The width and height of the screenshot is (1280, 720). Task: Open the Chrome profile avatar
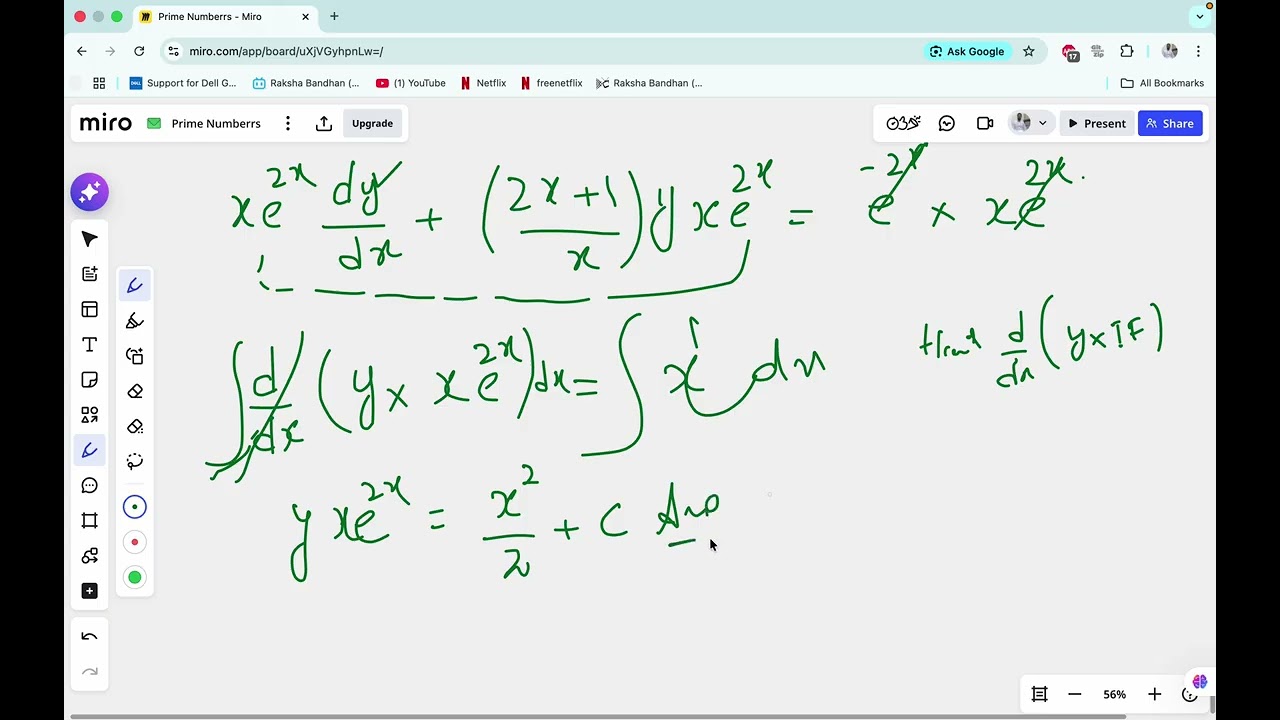(x=1169, y=51)
